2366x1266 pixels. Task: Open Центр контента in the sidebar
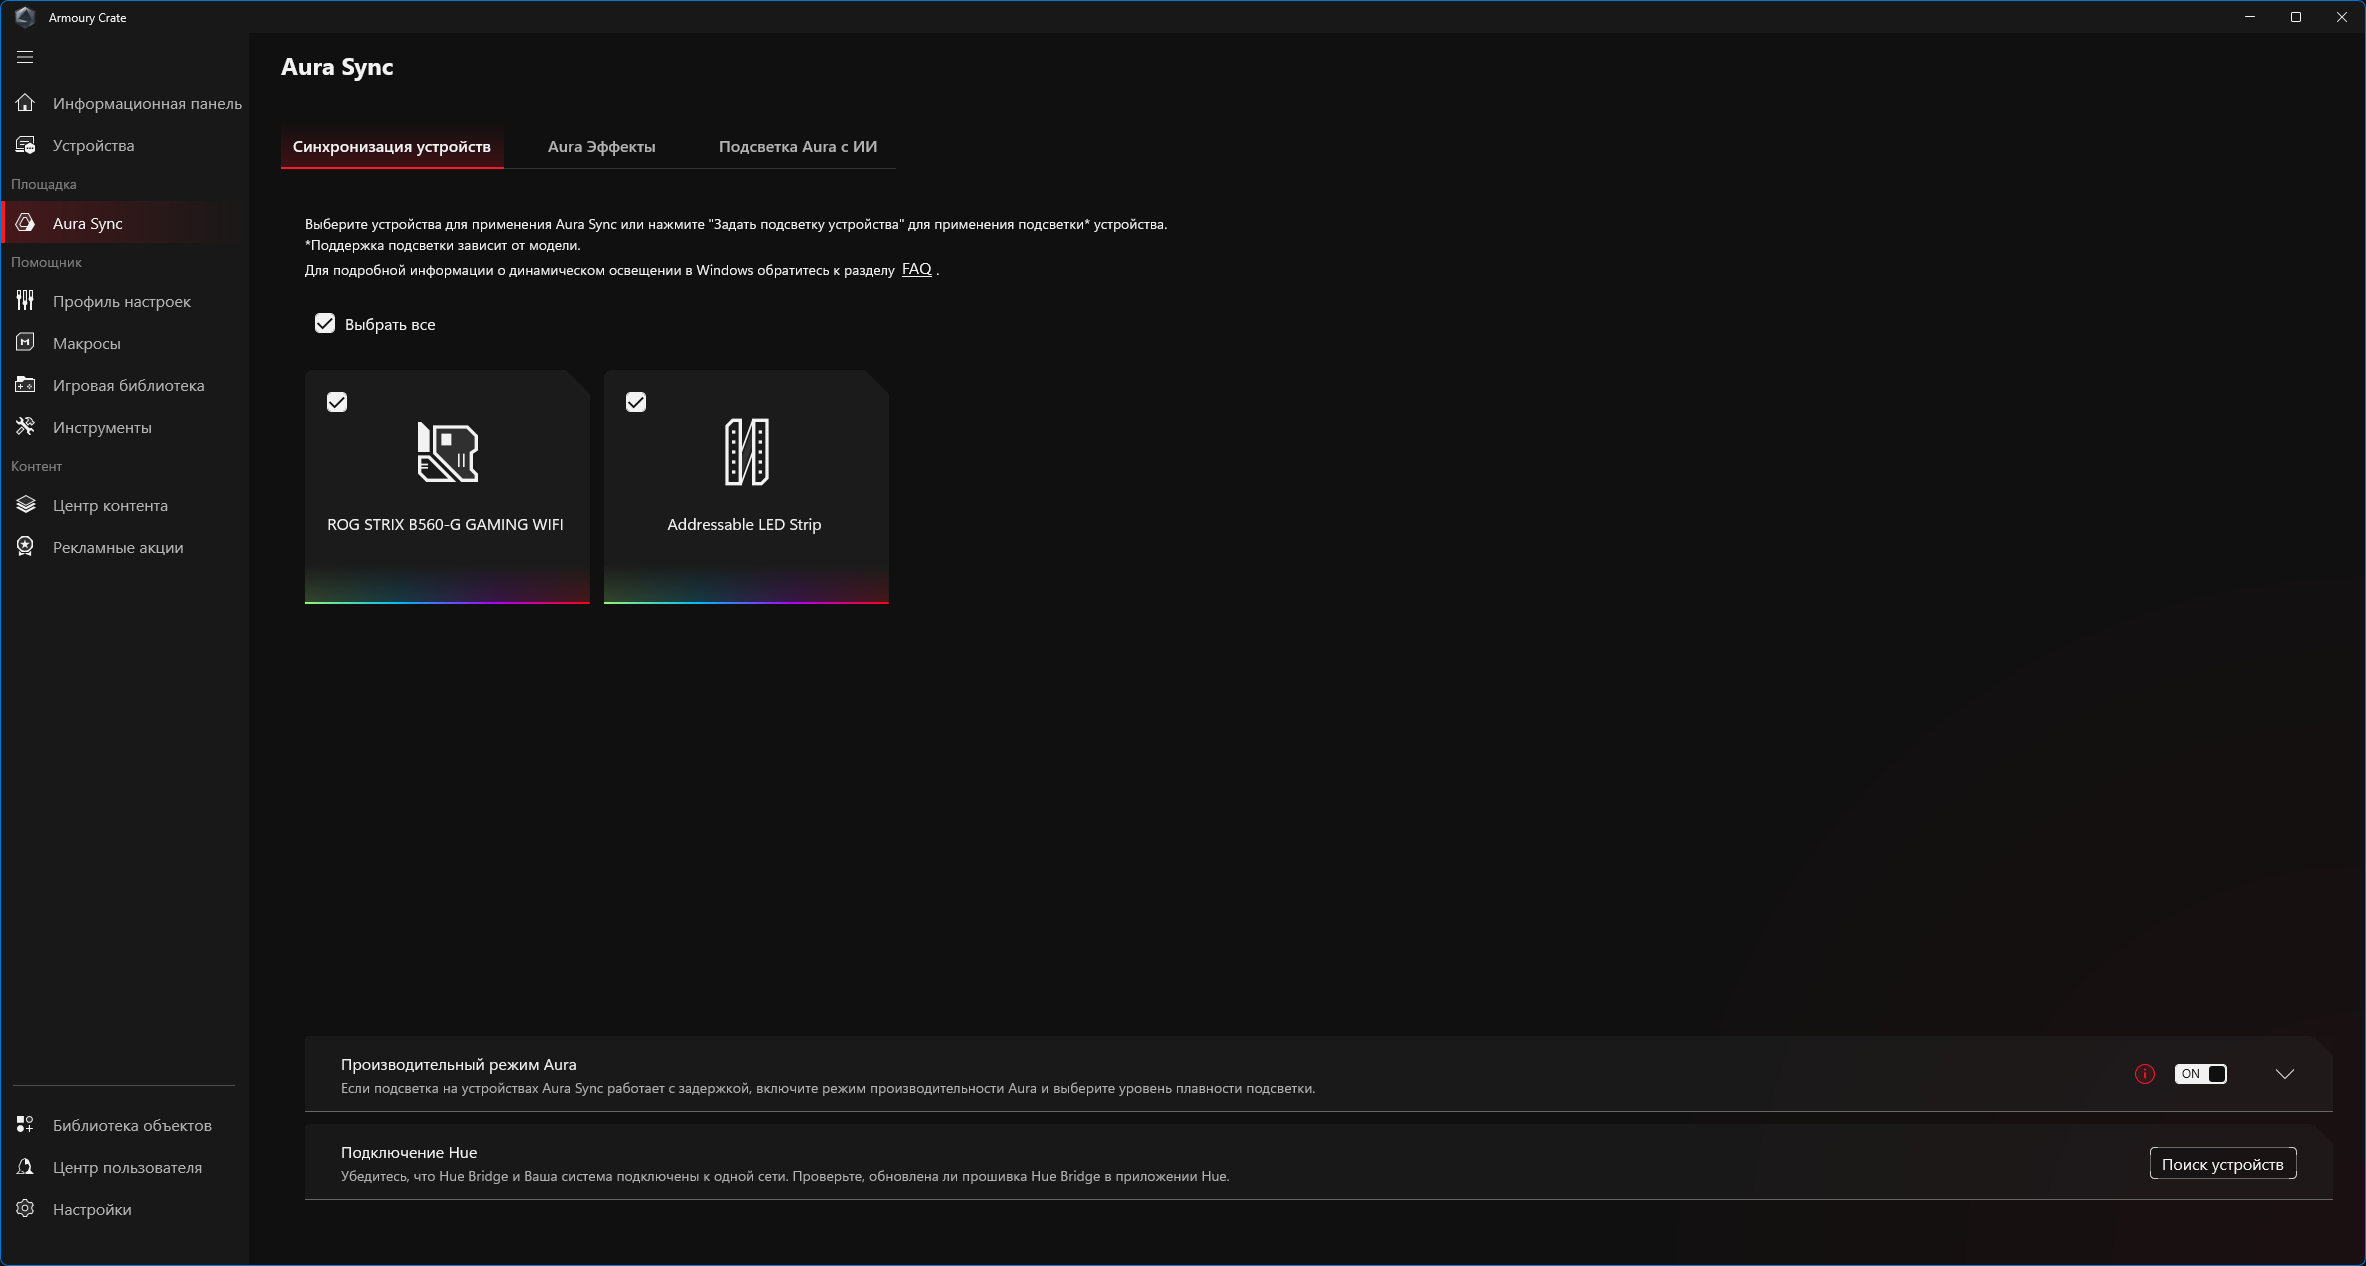point(125,505)
